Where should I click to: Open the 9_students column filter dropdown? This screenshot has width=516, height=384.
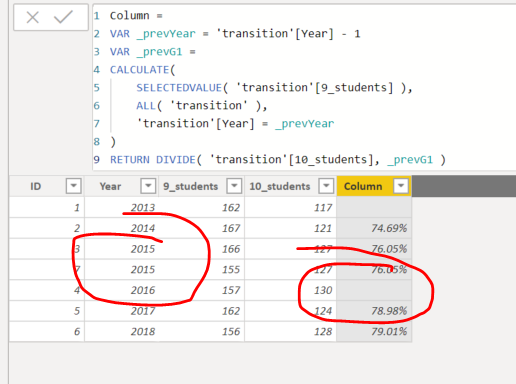coord(234,186)
